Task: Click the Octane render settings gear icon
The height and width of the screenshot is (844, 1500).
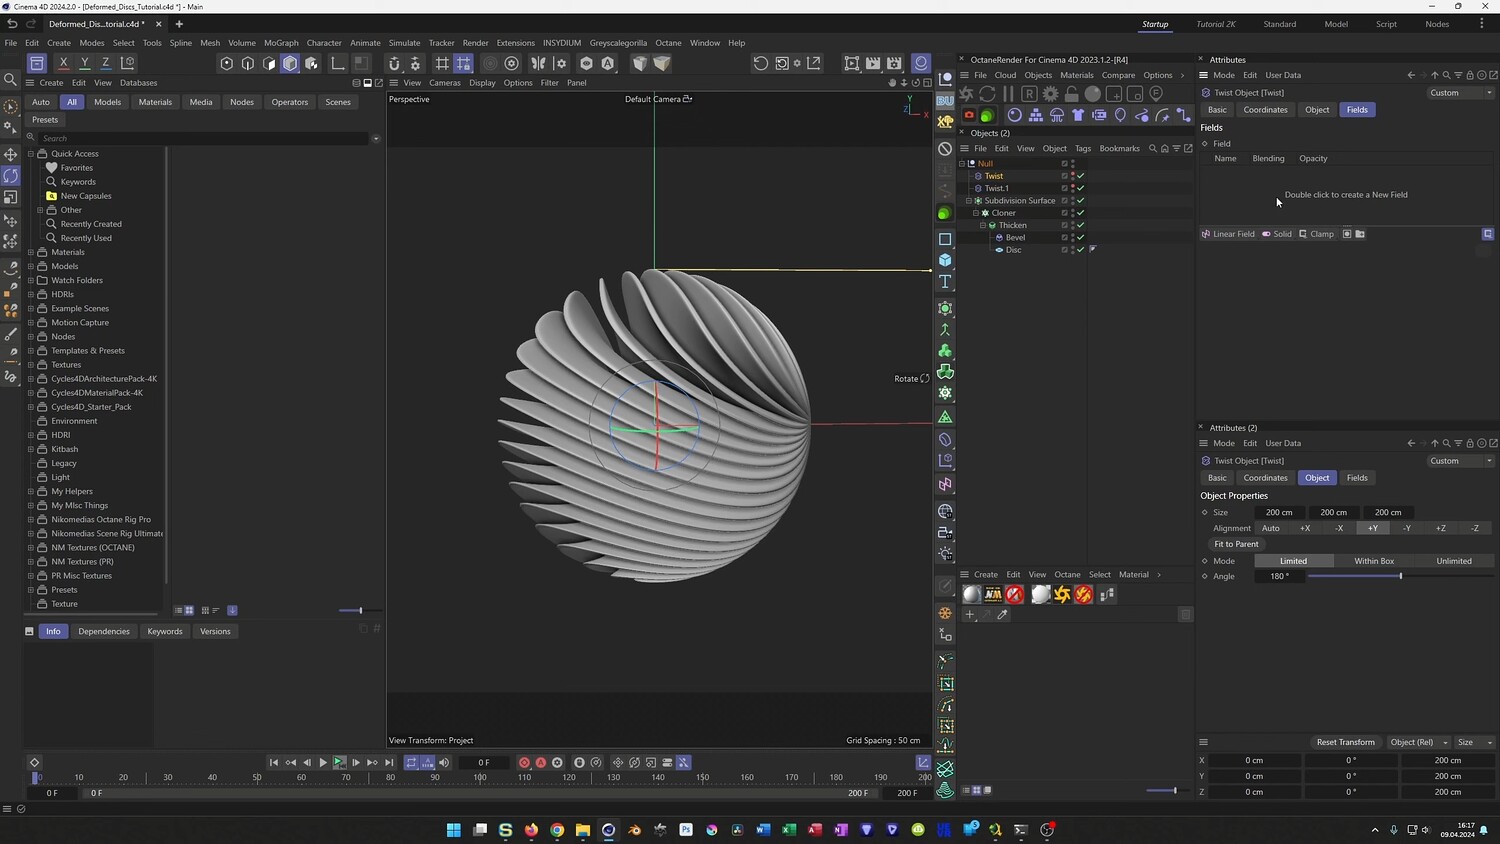Action: tap(1050, 93)
